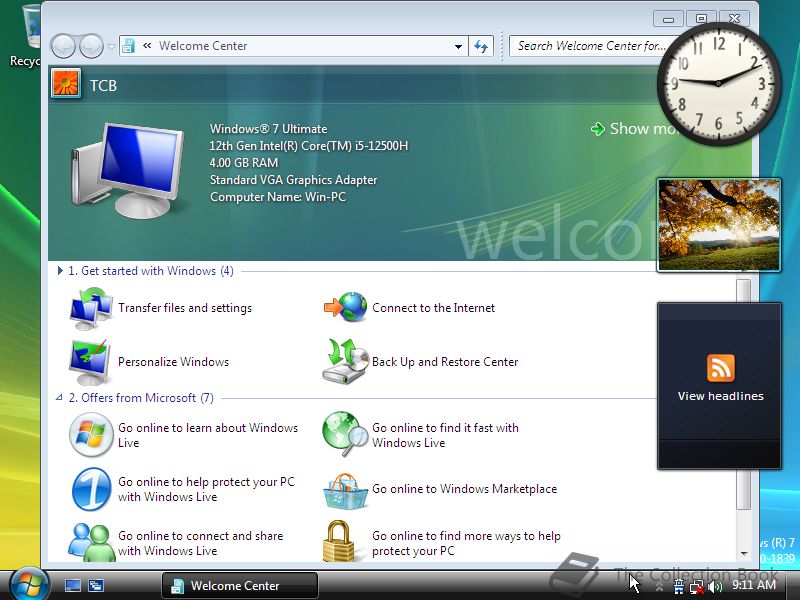Click the 4.00 GB RAM text

[244, 163]
